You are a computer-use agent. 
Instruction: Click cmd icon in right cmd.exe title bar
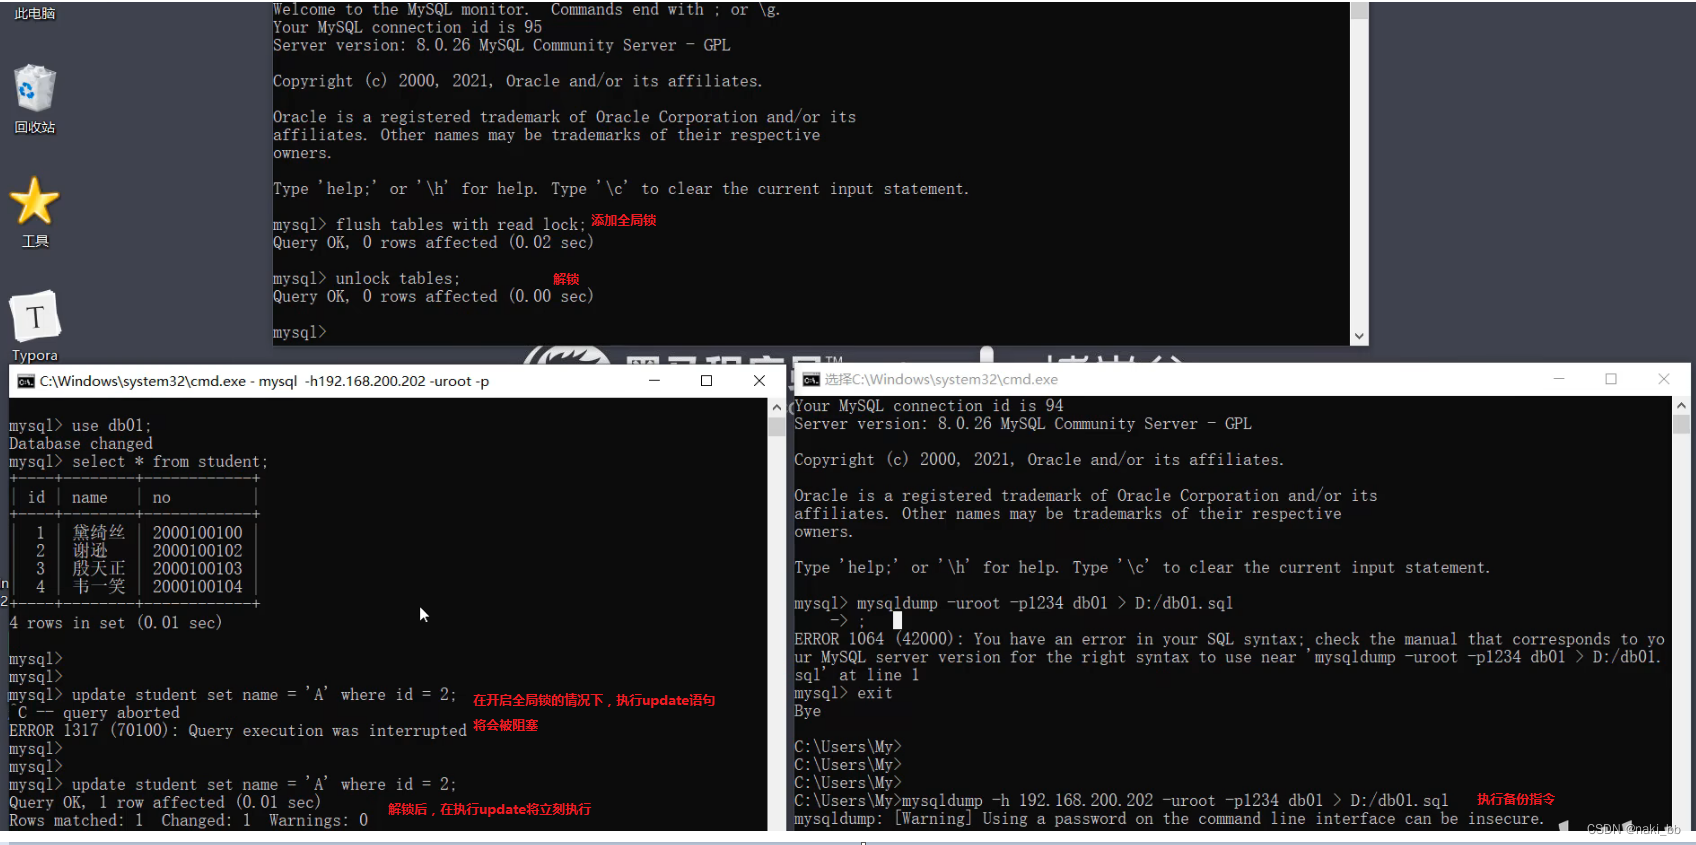[811, 380]
